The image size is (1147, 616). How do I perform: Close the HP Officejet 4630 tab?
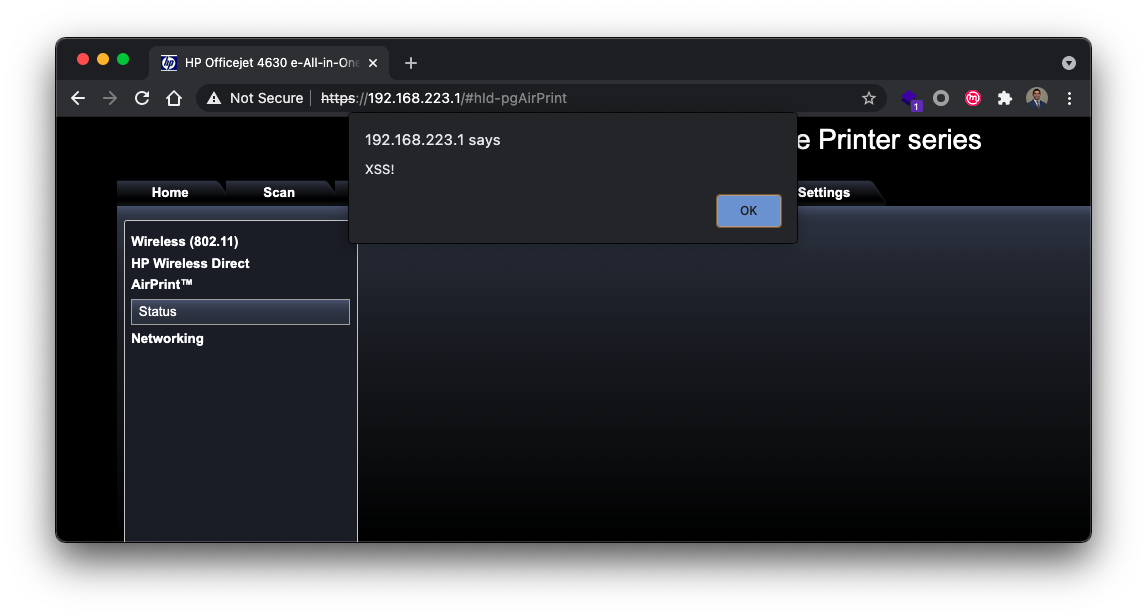[373, 62]
